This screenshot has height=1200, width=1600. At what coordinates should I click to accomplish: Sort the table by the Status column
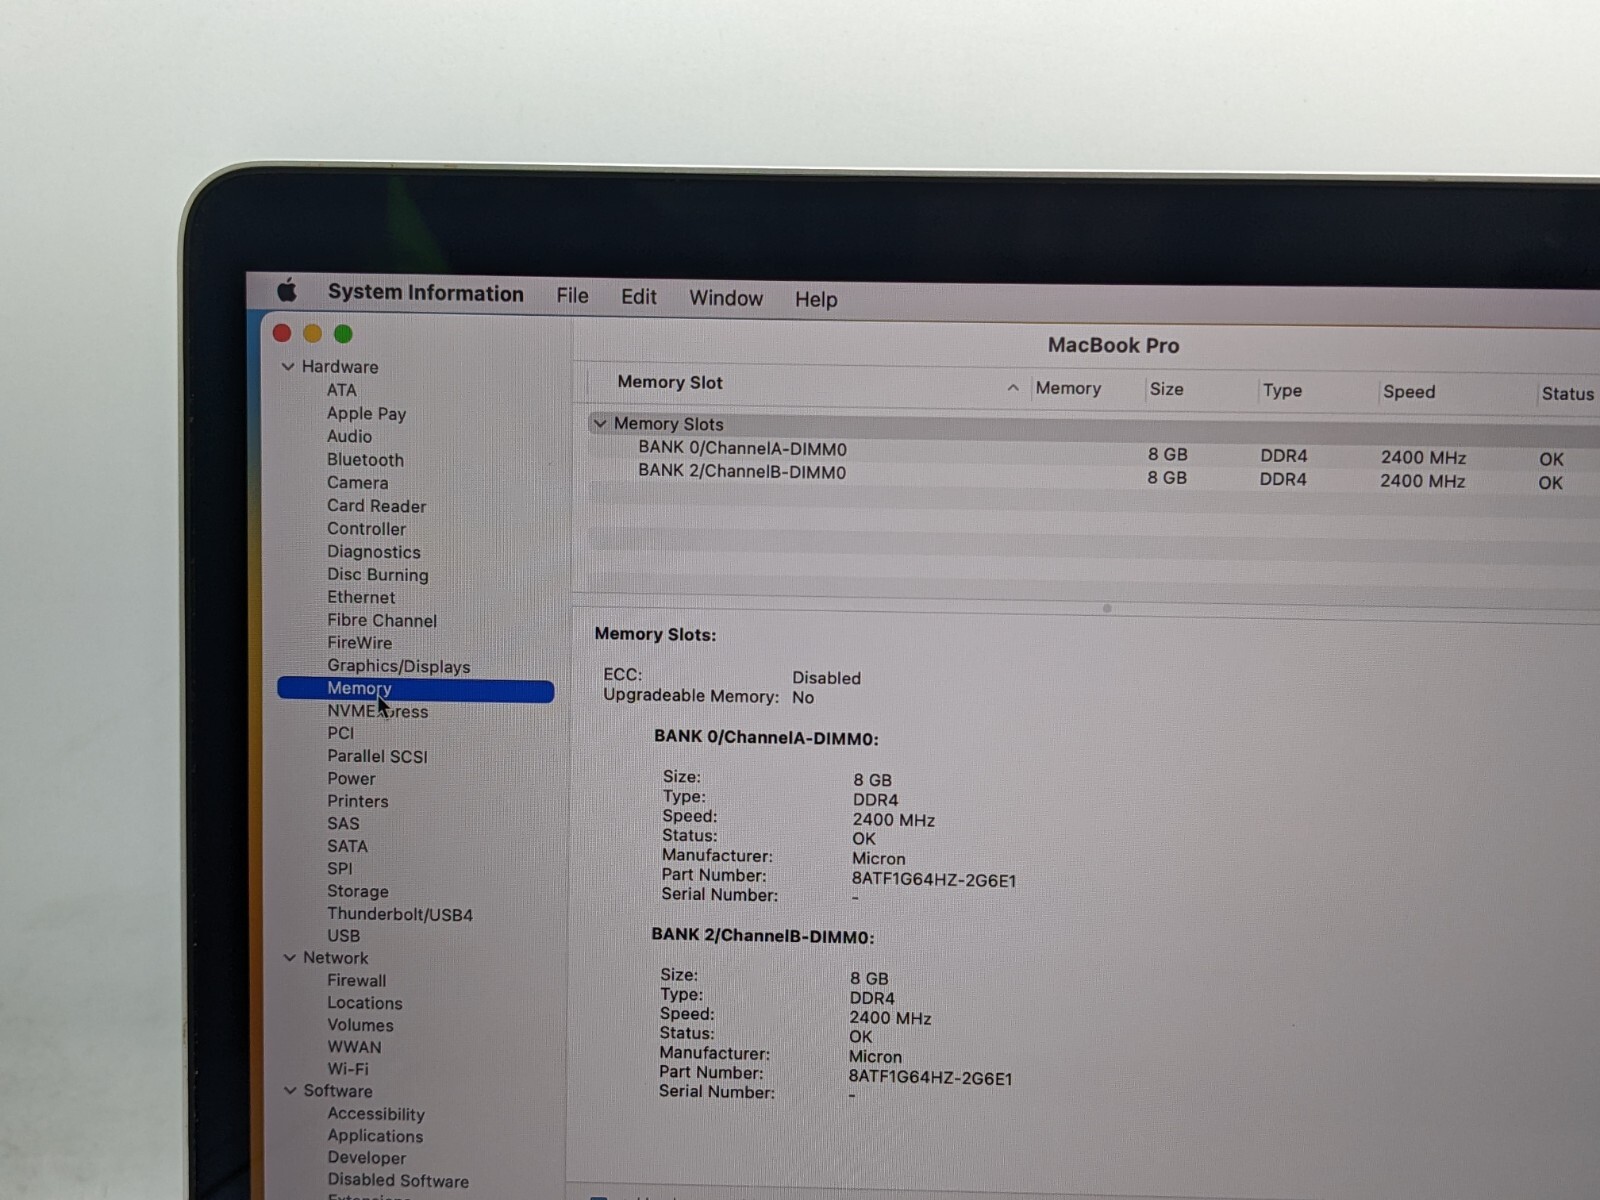(x=1568, y=394)
